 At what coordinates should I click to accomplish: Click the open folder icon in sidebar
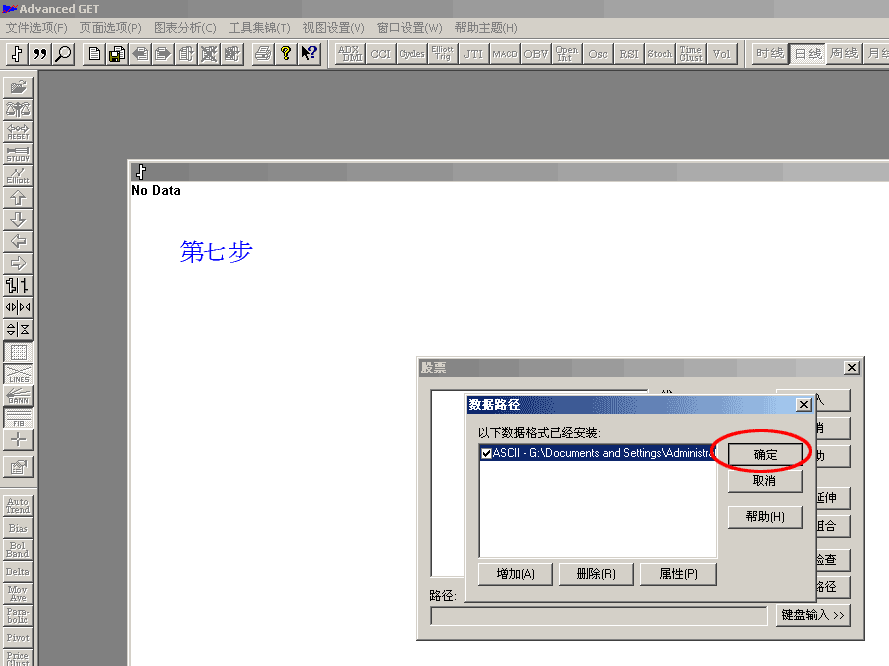point(18,87)
